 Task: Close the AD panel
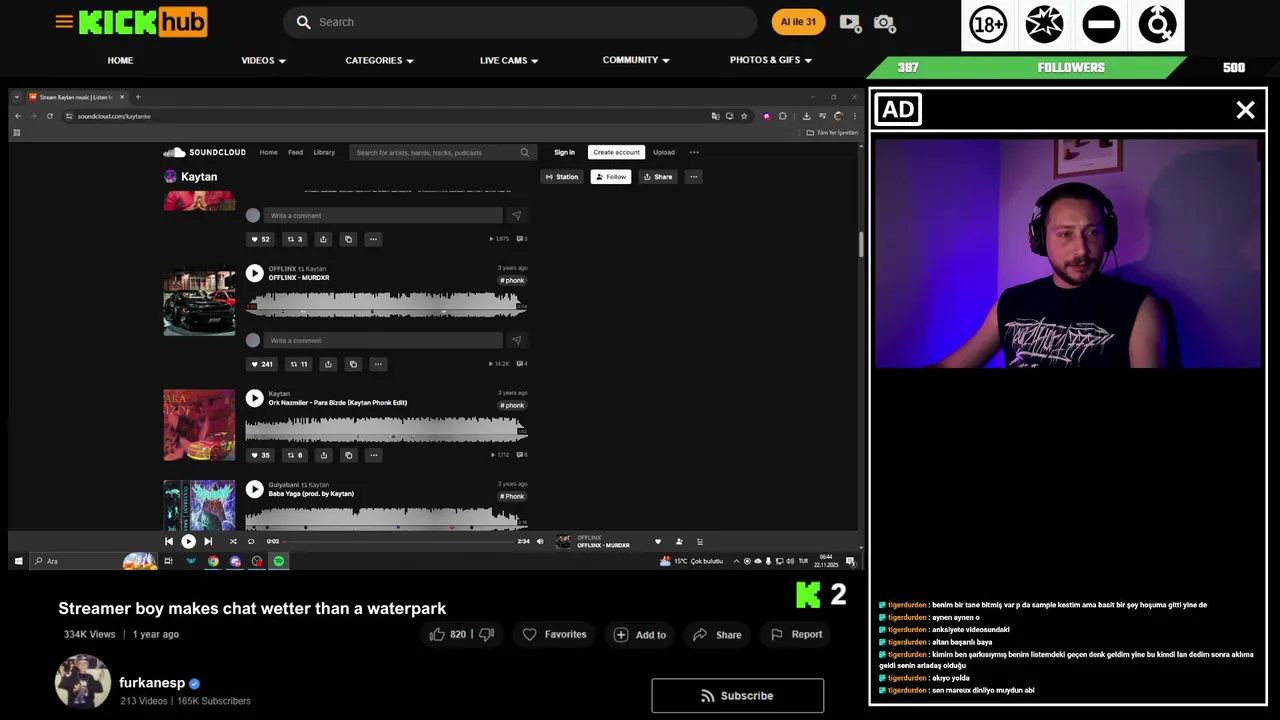tap(1245, 110)
